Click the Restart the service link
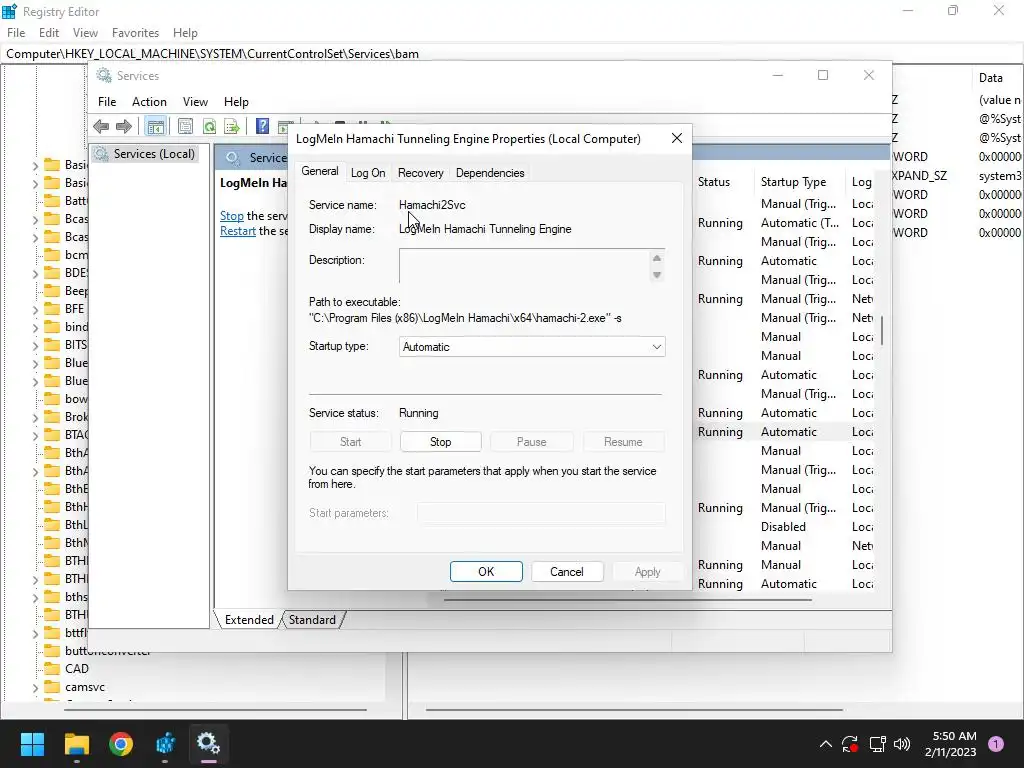The width and height of the screenshot is (1024, 768). tap(238, 231)
